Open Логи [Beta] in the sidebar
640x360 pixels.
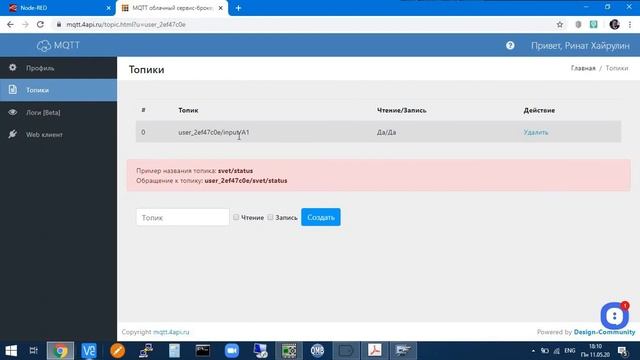coord(58,112)
